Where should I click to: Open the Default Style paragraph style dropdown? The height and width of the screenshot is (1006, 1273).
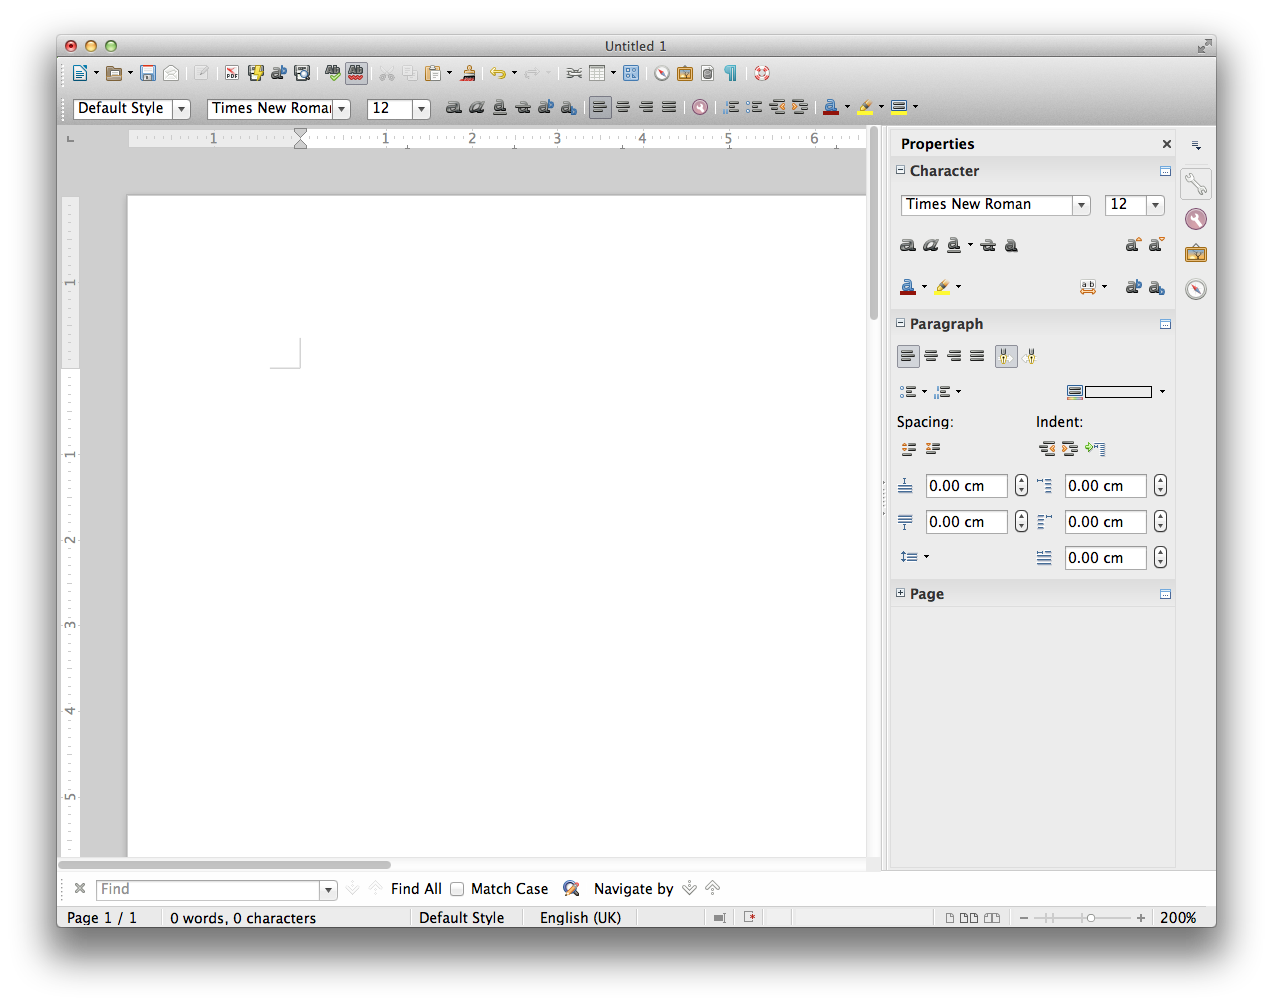point(182,109)
